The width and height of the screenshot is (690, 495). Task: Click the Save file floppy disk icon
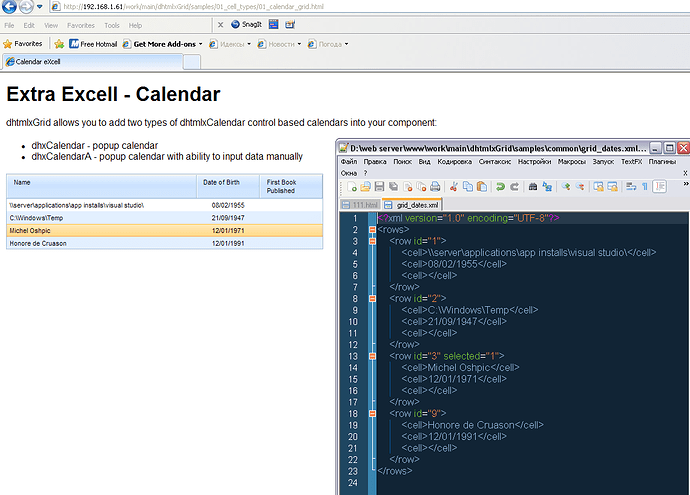(380, 186)
